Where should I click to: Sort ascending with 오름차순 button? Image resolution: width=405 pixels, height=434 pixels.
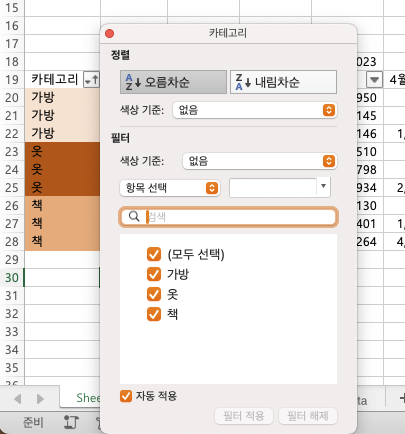pyautogui.click(x=173, y=82)
